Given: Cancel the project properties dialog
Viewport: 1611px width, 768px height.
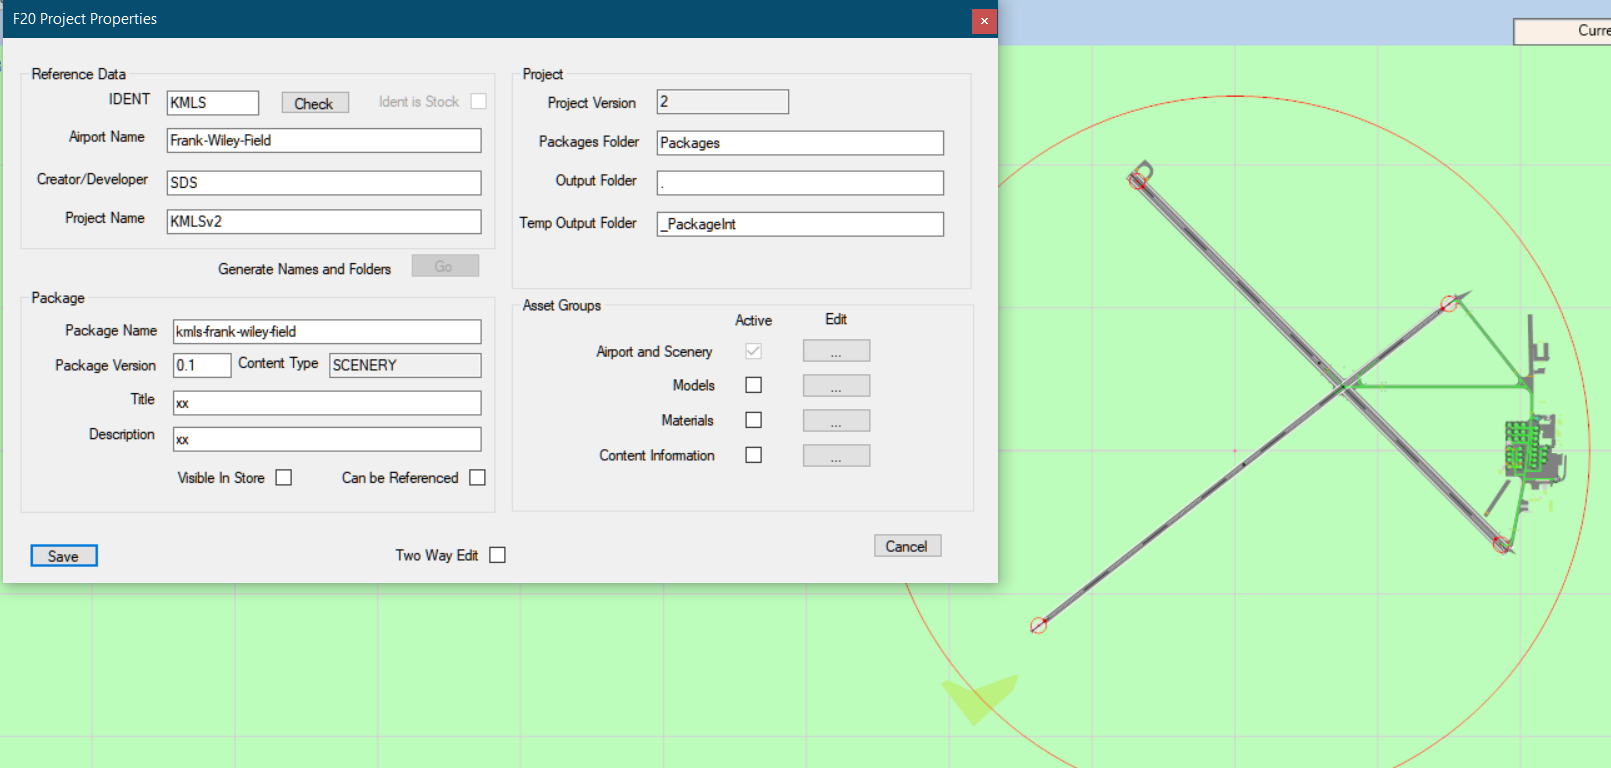Looking at the screenshot, I should [907, 546].
